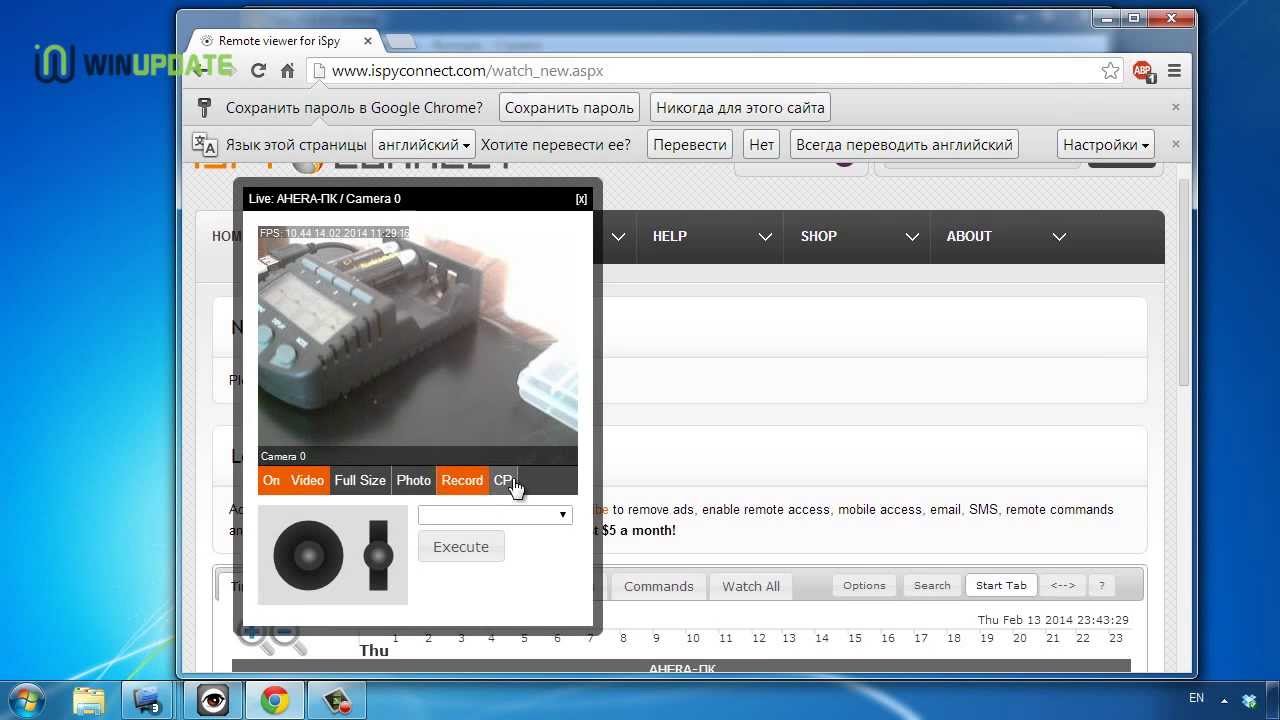This screenshot has width=1280, height=720.
Task: Toggle Record on Camera 0
Action: tap(462, 480)
